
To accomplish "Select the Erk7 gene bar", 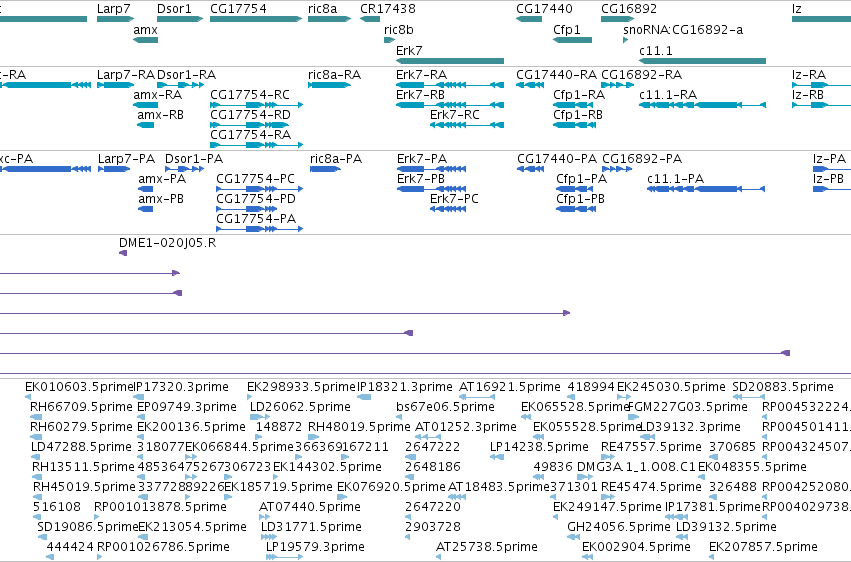I will 450,61.
